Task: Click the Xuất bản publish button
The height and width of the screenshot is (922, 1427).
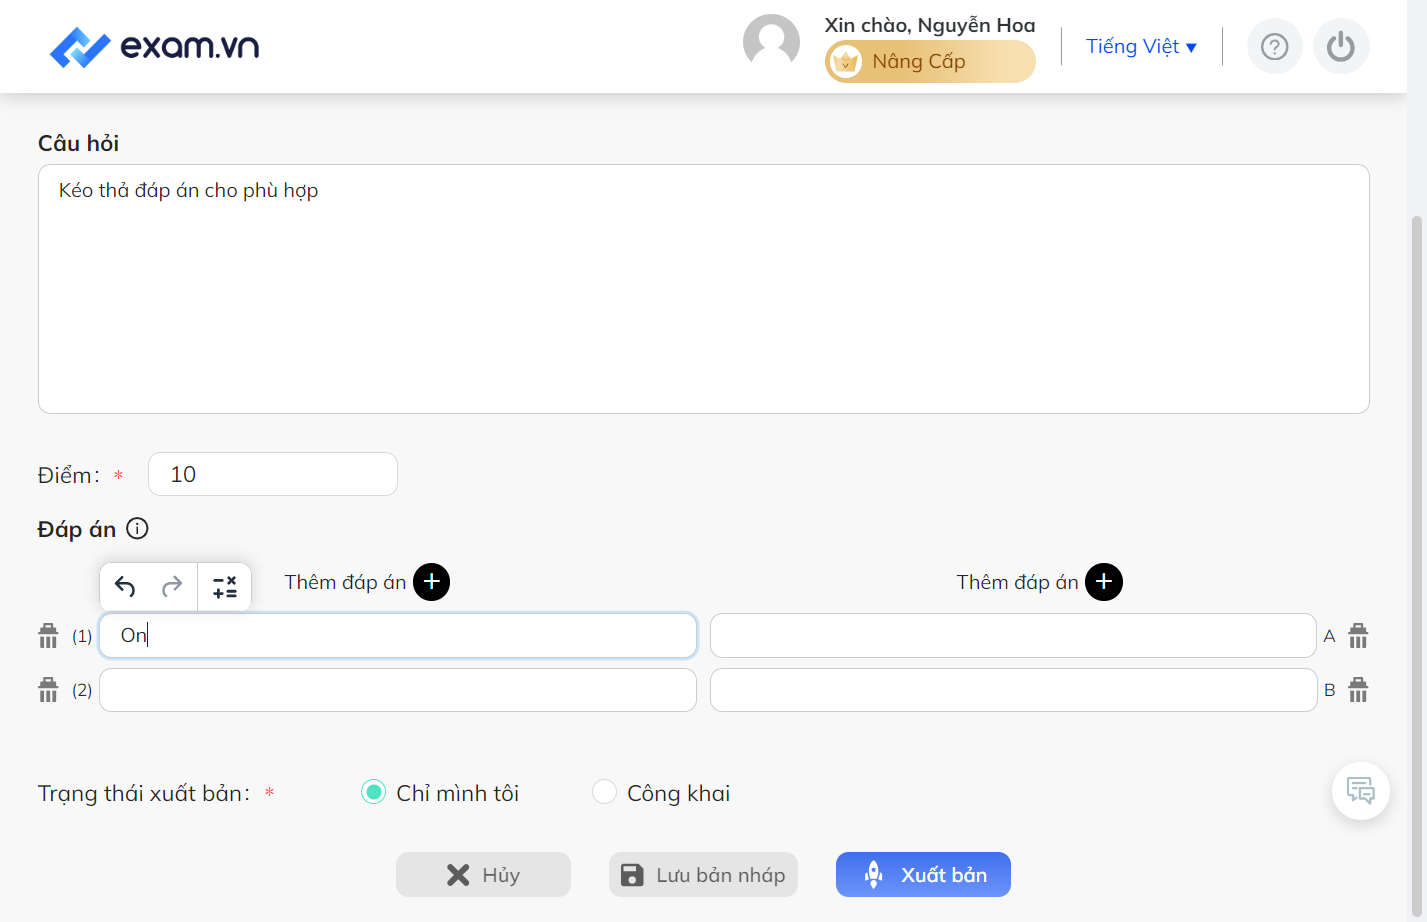Action: tap(923, 875)
